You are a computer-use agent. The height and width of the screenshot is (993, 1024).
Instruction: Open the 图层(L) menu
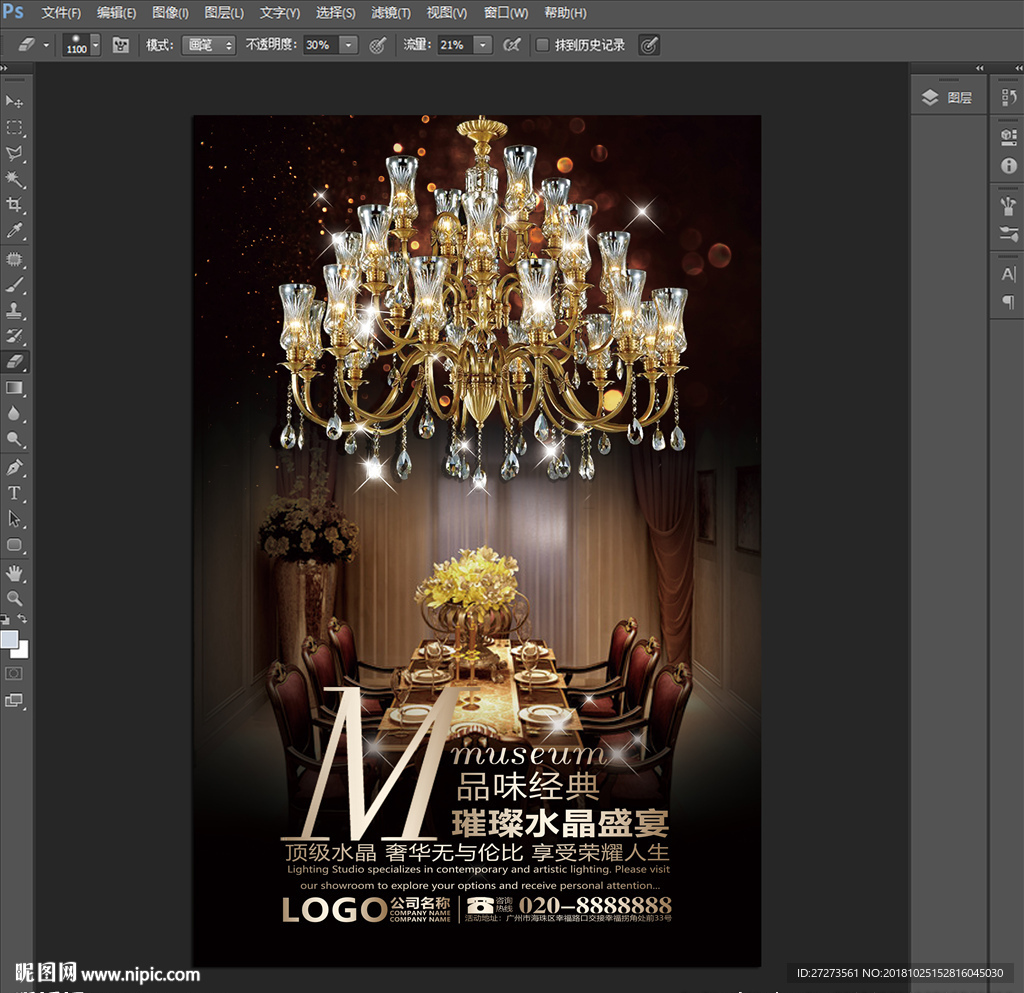coord(224,13)
